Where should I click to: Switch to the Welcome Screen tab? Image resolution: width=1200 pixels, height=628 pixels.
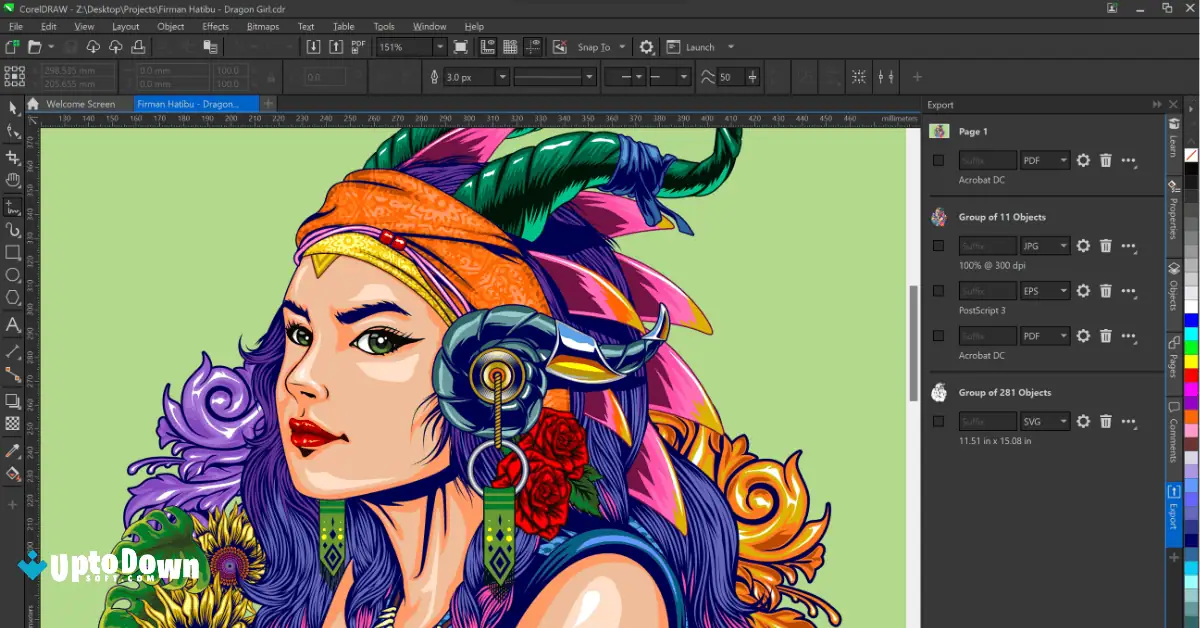click(x=80, y=103)
